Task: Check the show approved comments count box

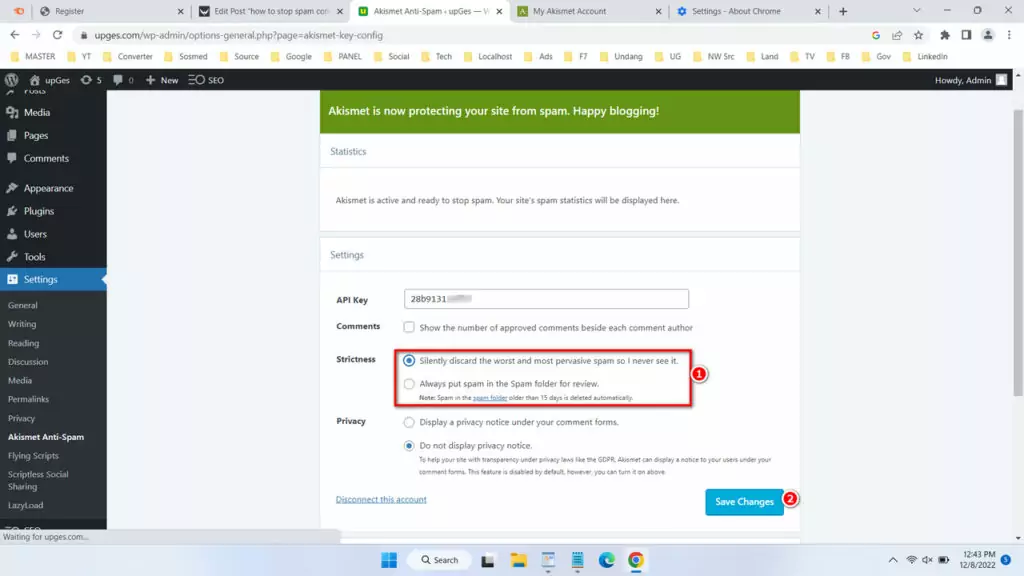Action: click(409, 327)
